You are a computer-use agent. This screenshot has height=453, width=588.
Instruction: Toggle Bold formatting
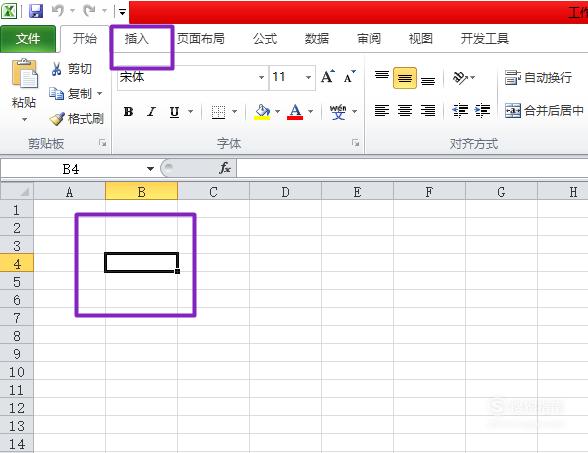tap(128, 111)
